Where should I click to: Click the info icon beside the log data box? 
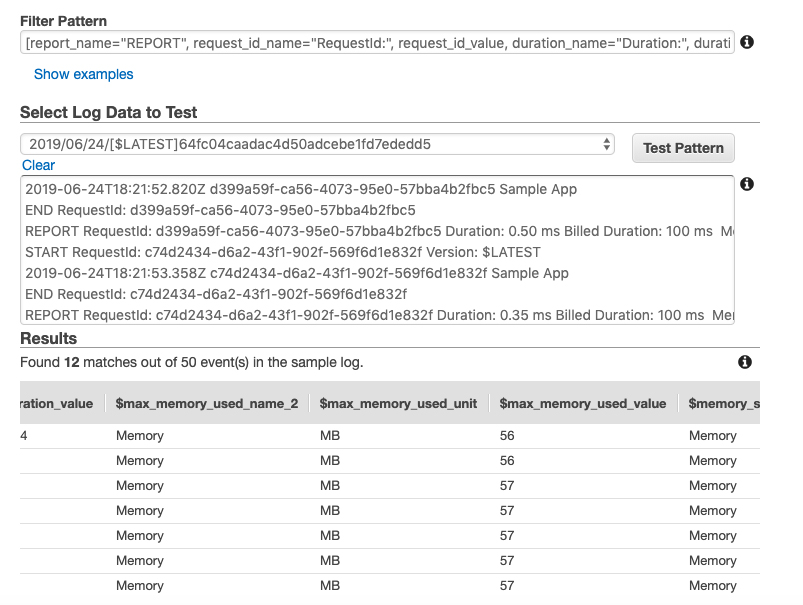[x=747, y=184]
